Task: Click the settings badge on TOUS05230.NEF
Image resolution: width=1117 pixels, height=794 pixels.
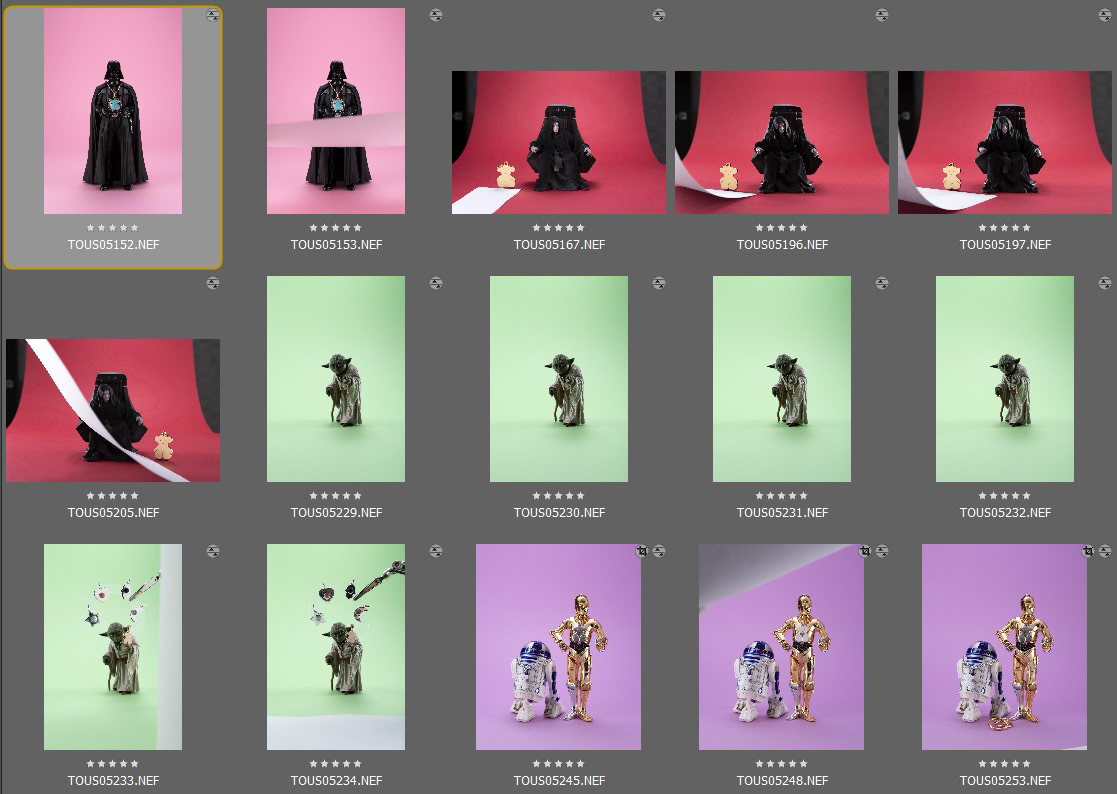Action: point(659,283)
